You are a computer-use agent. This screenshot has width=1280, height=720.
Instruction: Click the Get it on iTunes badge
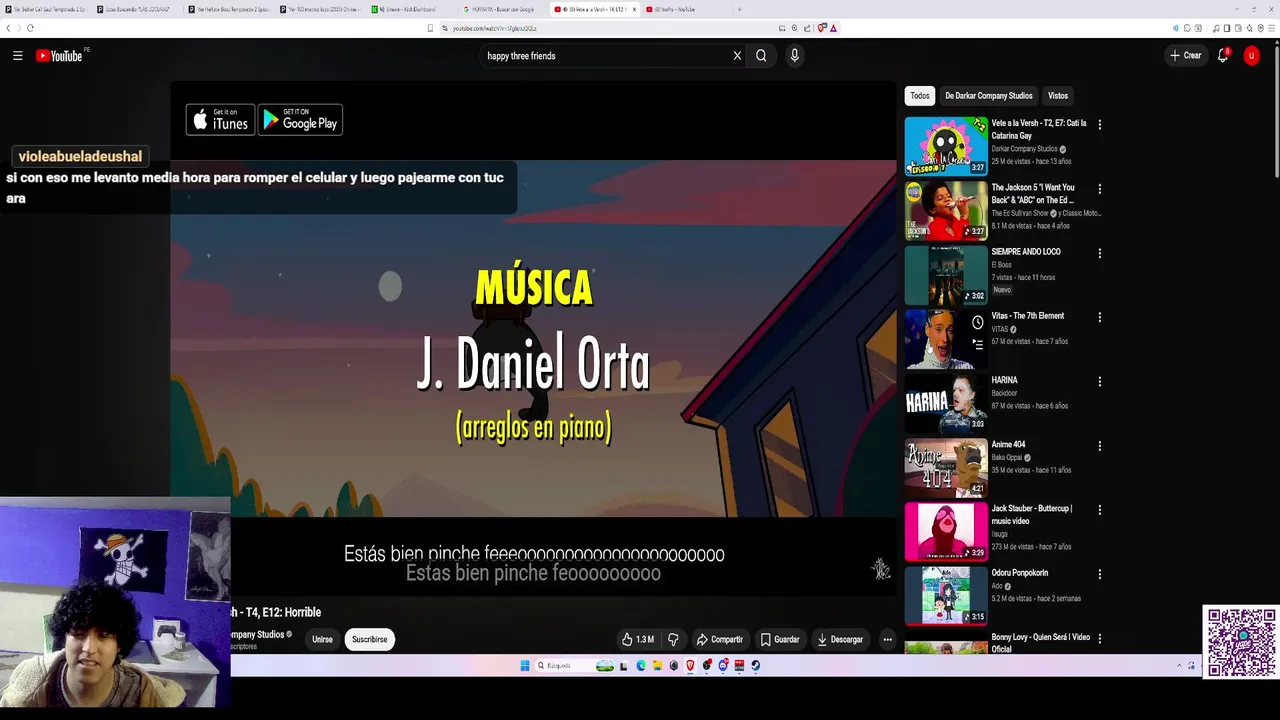[220, 120]
